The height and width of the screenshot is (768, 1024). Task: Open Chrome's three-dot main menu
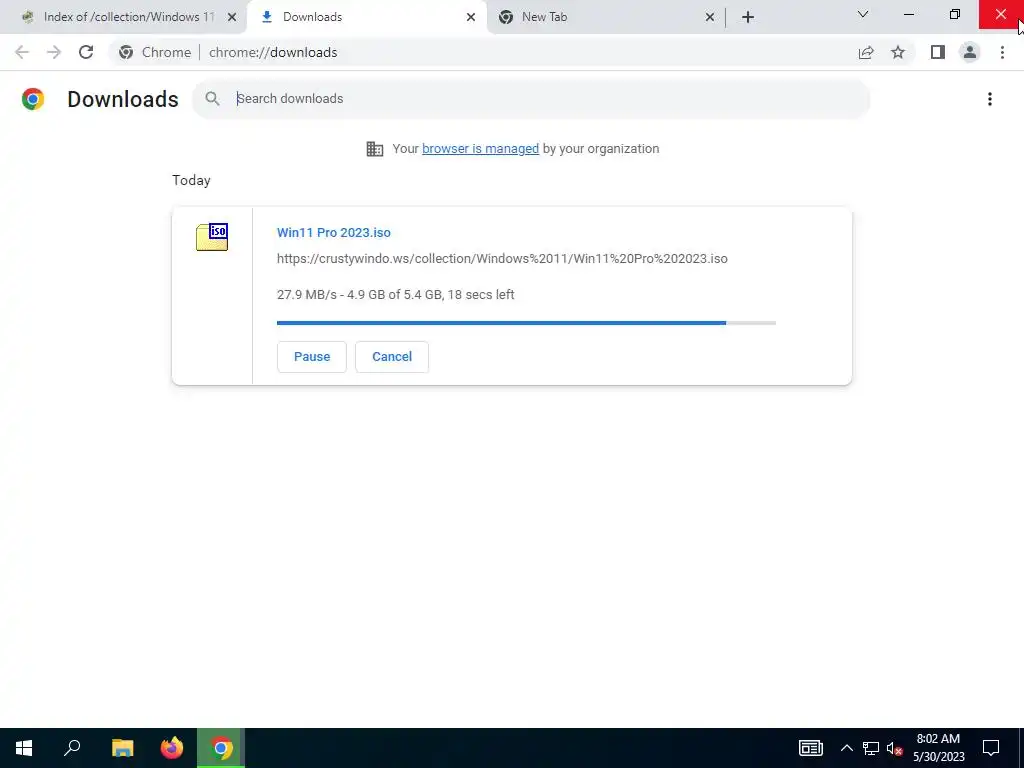(x=1002, y=52)
